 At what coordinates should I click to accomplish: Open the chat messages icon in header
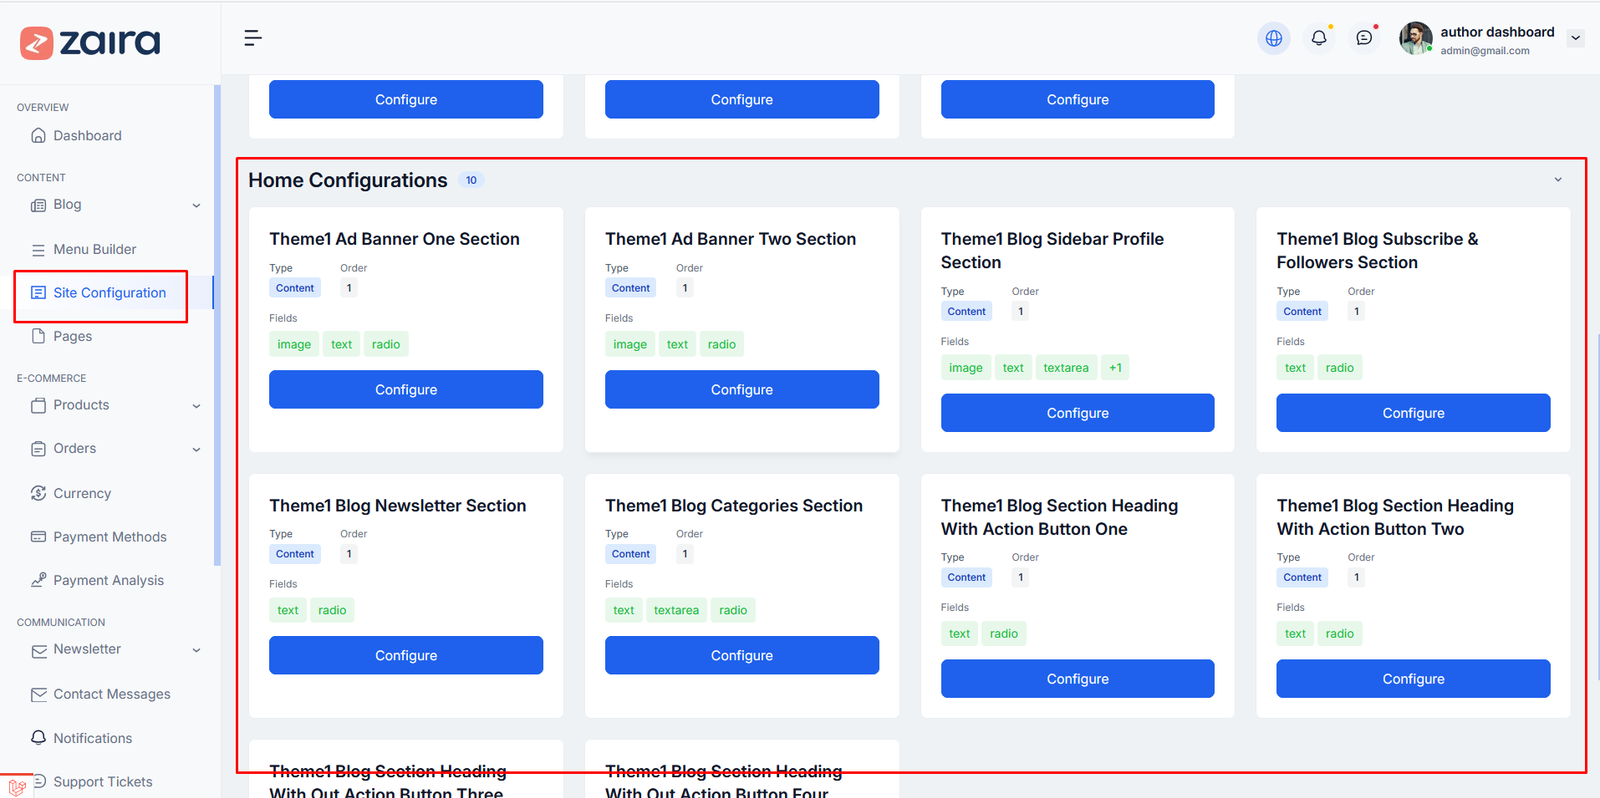pos(1364,38)
